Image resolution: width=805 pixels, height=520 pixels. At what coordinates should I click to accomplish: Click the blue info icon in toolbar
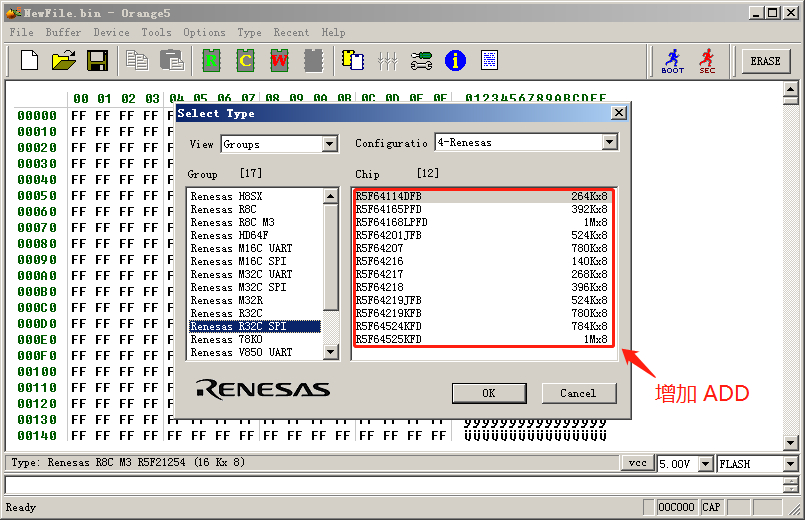pos(455,61)
